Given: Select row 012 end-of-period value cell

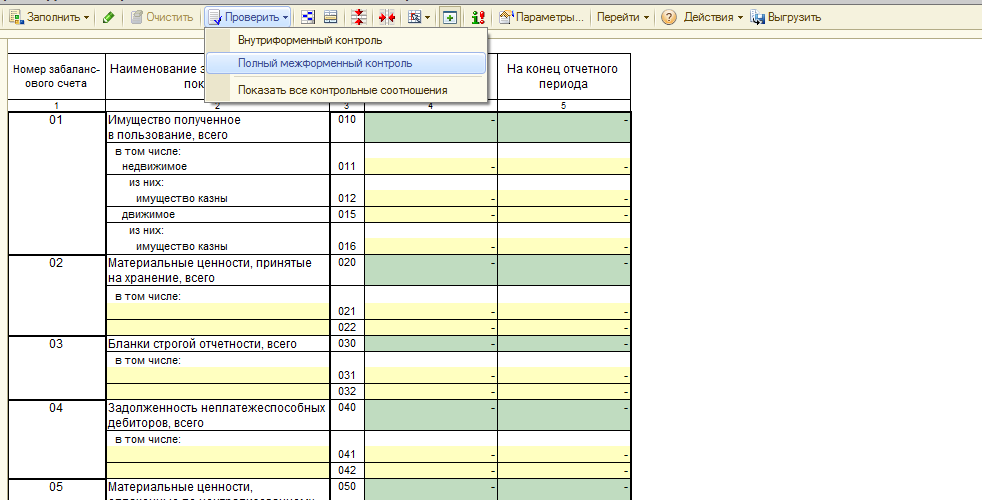Looking at the screenshot, I should (564, 199).
